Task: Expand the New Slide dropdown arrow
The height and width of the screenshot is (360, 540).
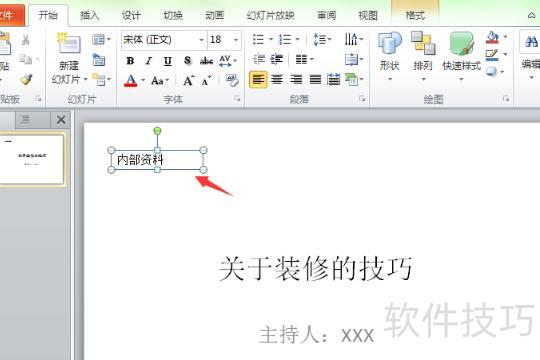Action: tap(86, 80)
